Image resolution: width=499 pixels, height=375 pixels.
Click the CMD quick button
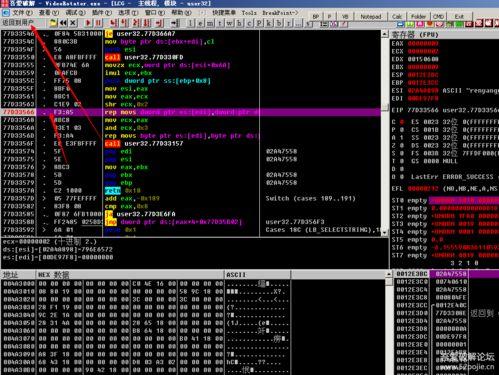[438, 16]
